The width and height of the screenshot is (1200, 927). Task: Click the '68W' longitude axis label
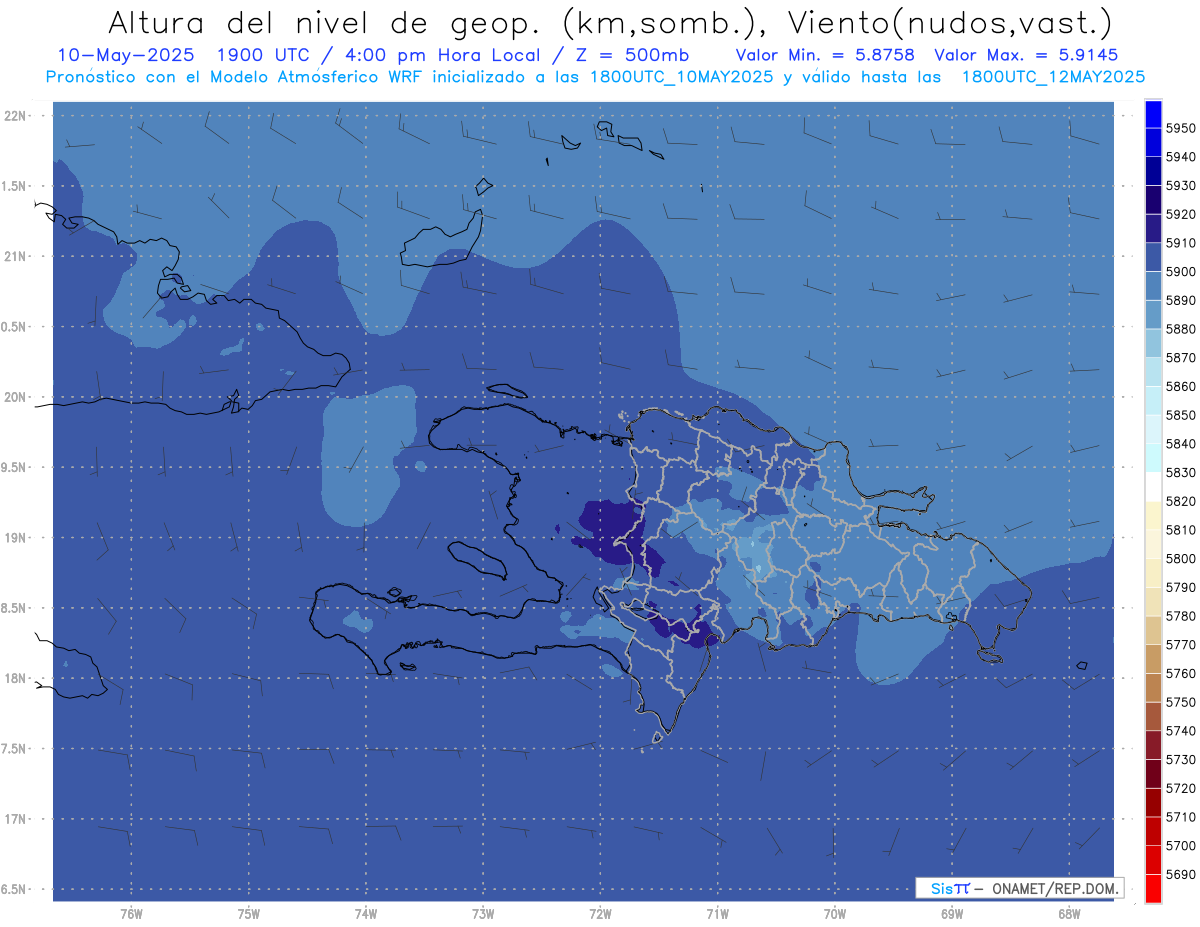1069,913
